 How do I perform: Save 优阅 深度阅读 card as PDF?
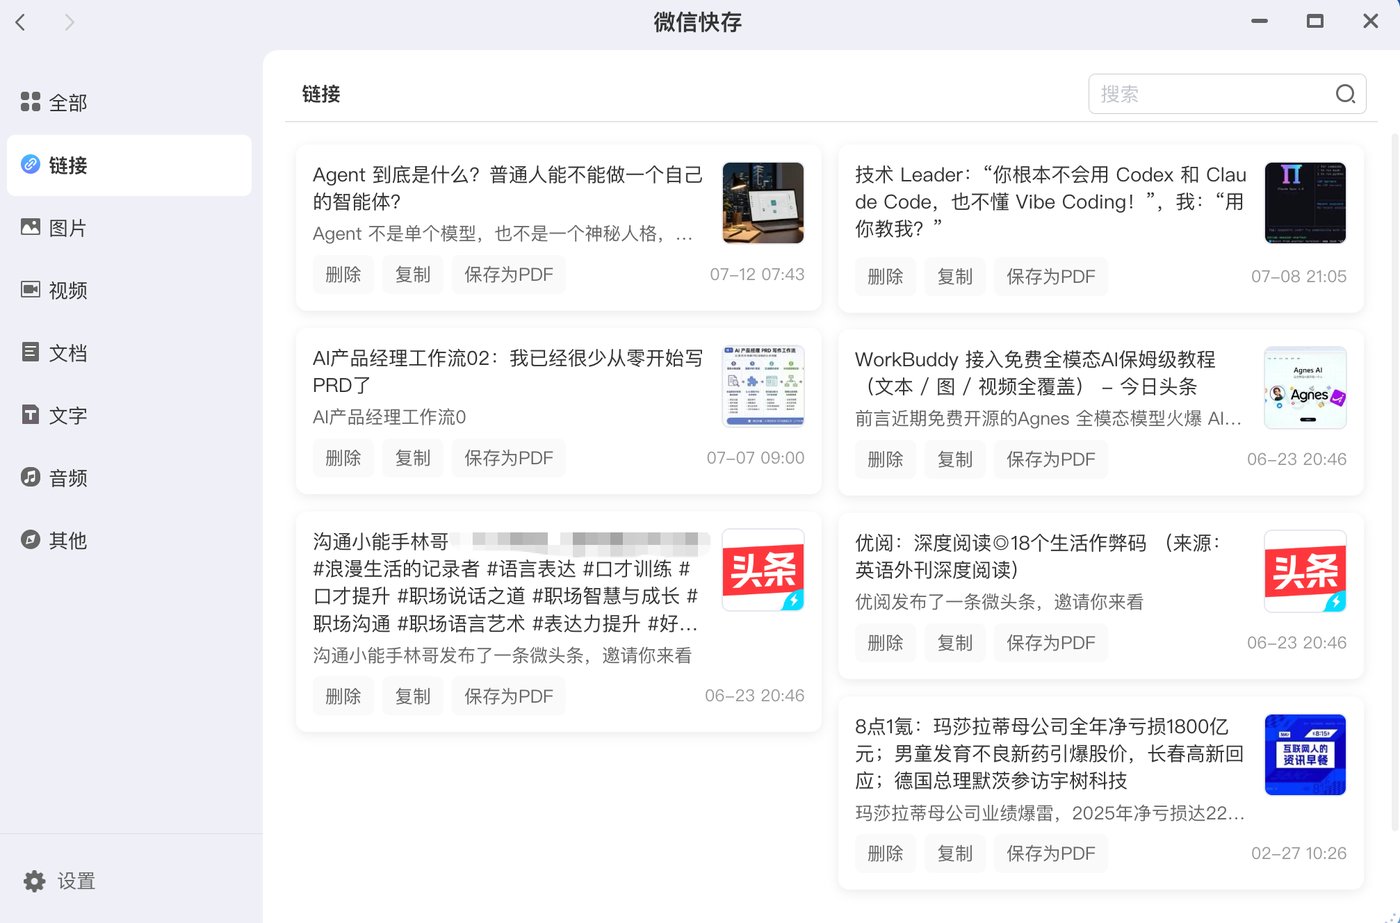1051,643
